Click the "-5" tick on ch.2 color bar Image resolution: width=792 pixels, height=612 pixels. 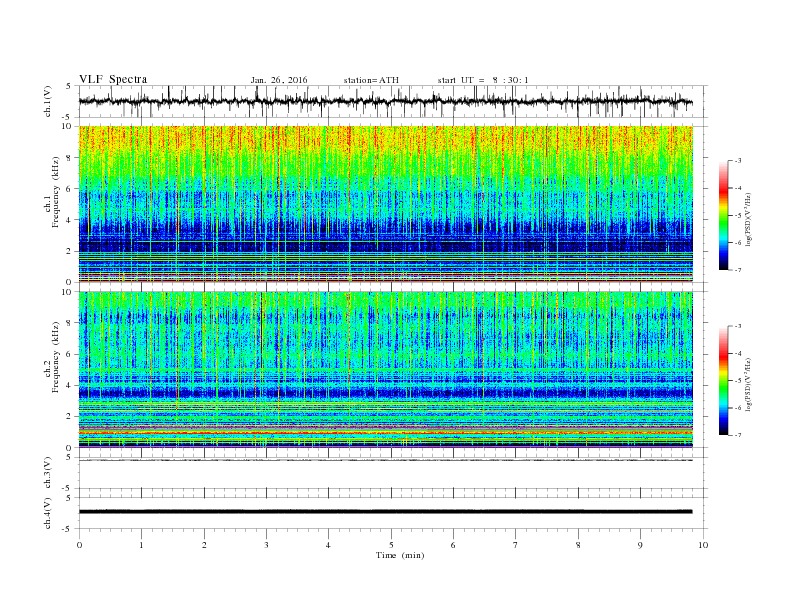(x=737, y=381)
